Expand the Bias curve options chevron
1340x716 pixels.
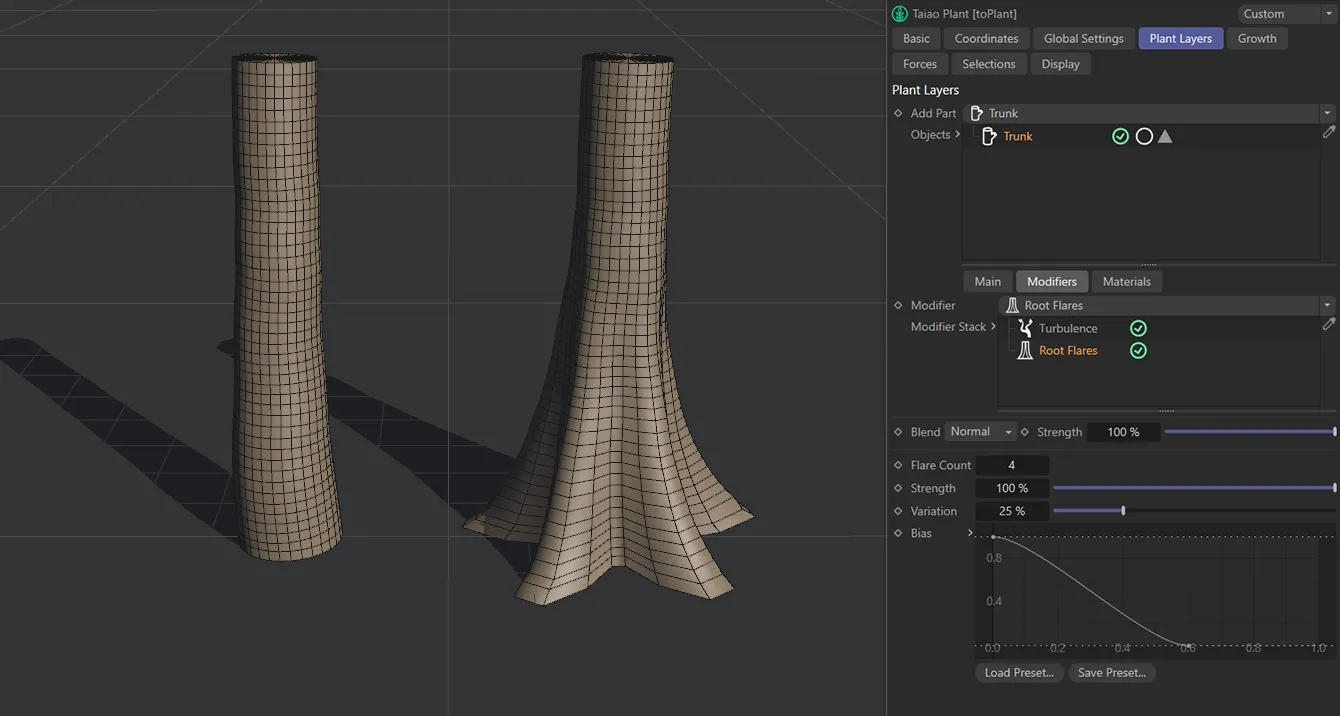(969, 533)
